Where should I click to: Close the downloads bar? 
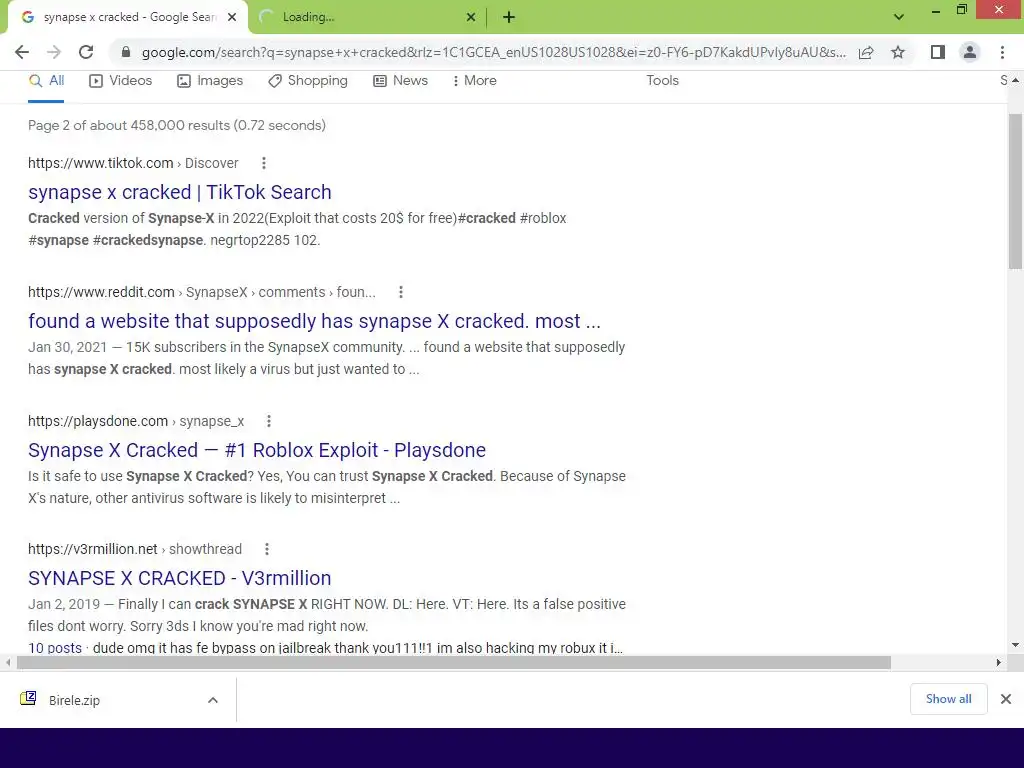1006,699
